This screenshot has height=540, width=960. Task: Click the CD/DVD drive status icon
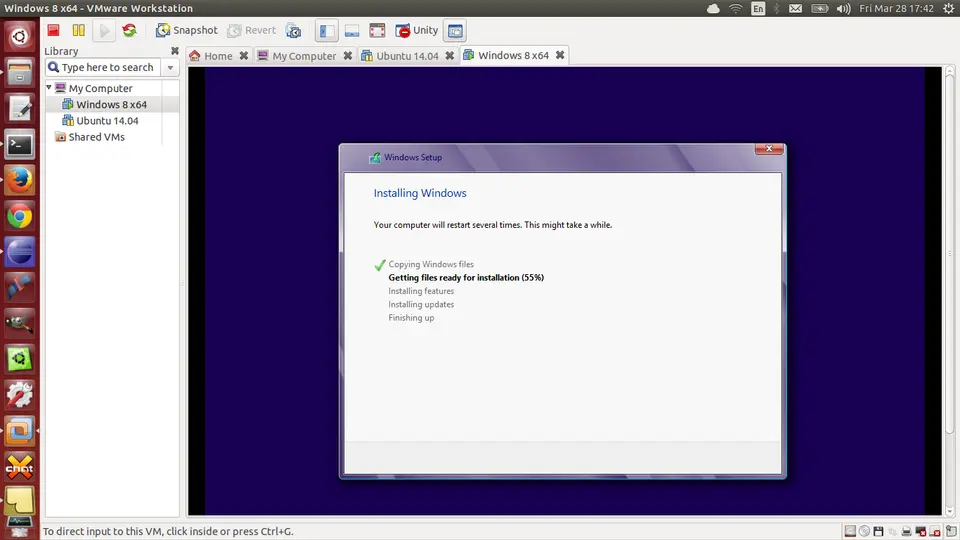(x=864, y=531)
